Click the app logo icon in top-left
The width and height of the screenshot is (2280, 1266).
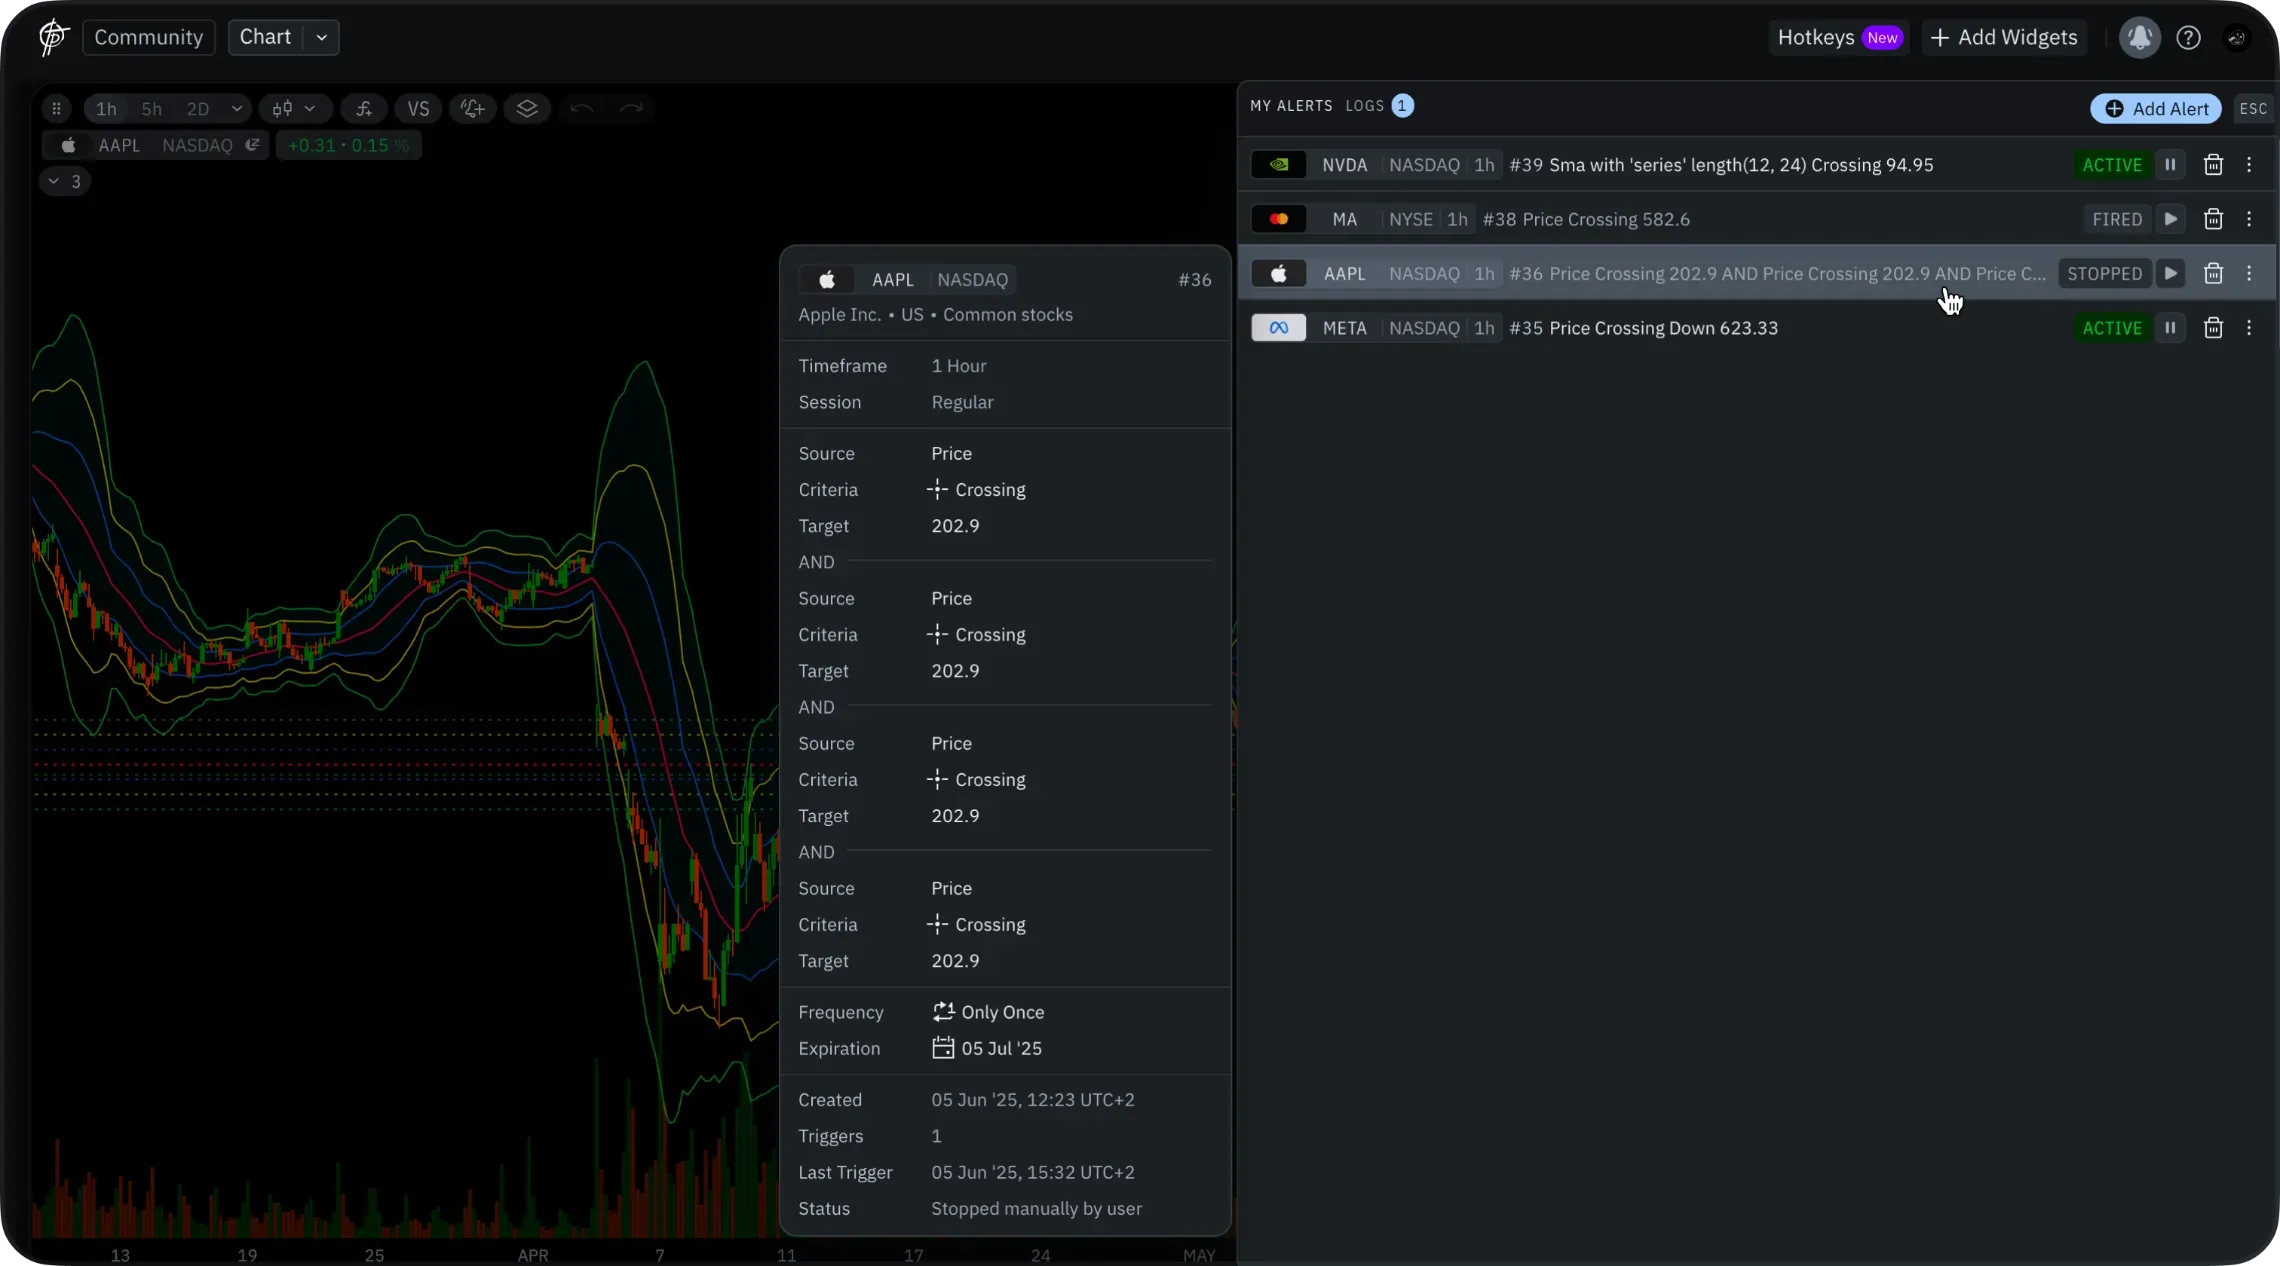52,37
